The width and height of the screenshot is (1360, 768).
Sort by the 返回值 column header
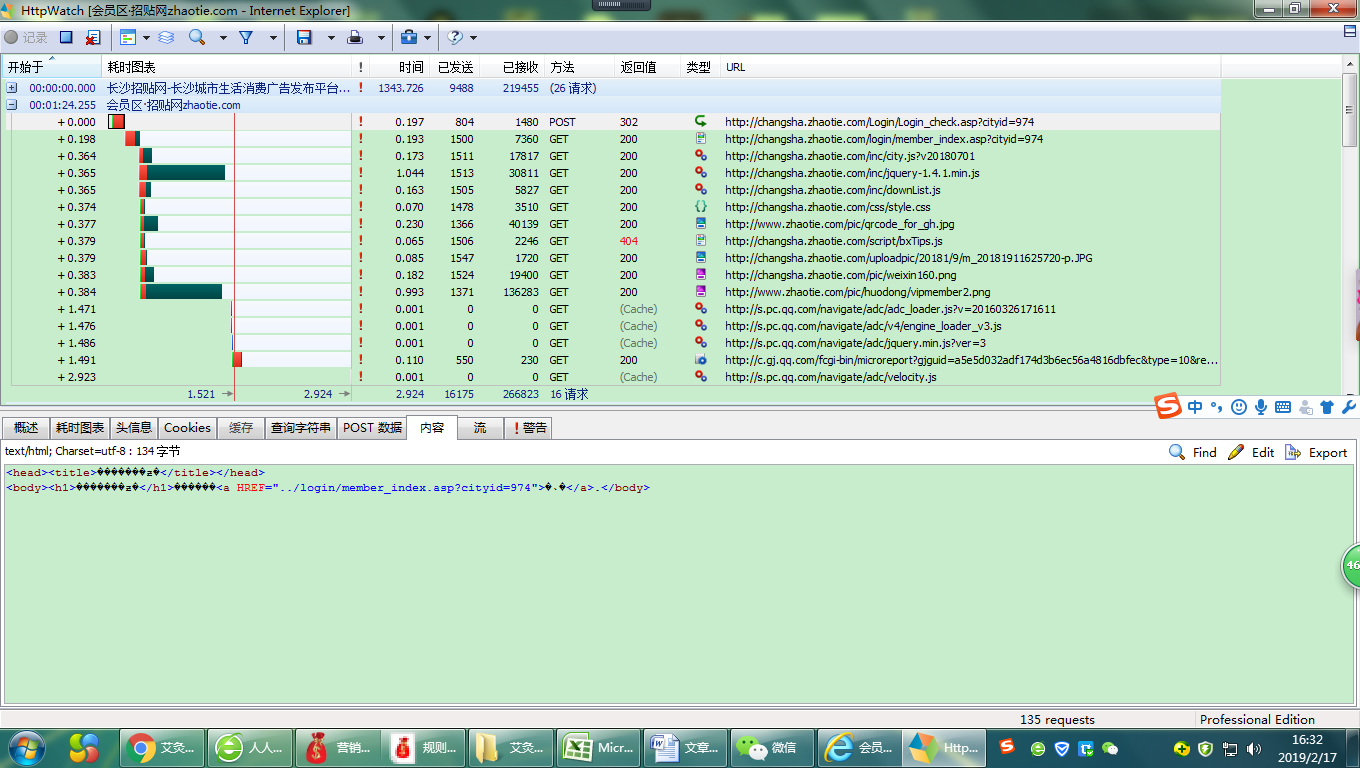point(638,67)
